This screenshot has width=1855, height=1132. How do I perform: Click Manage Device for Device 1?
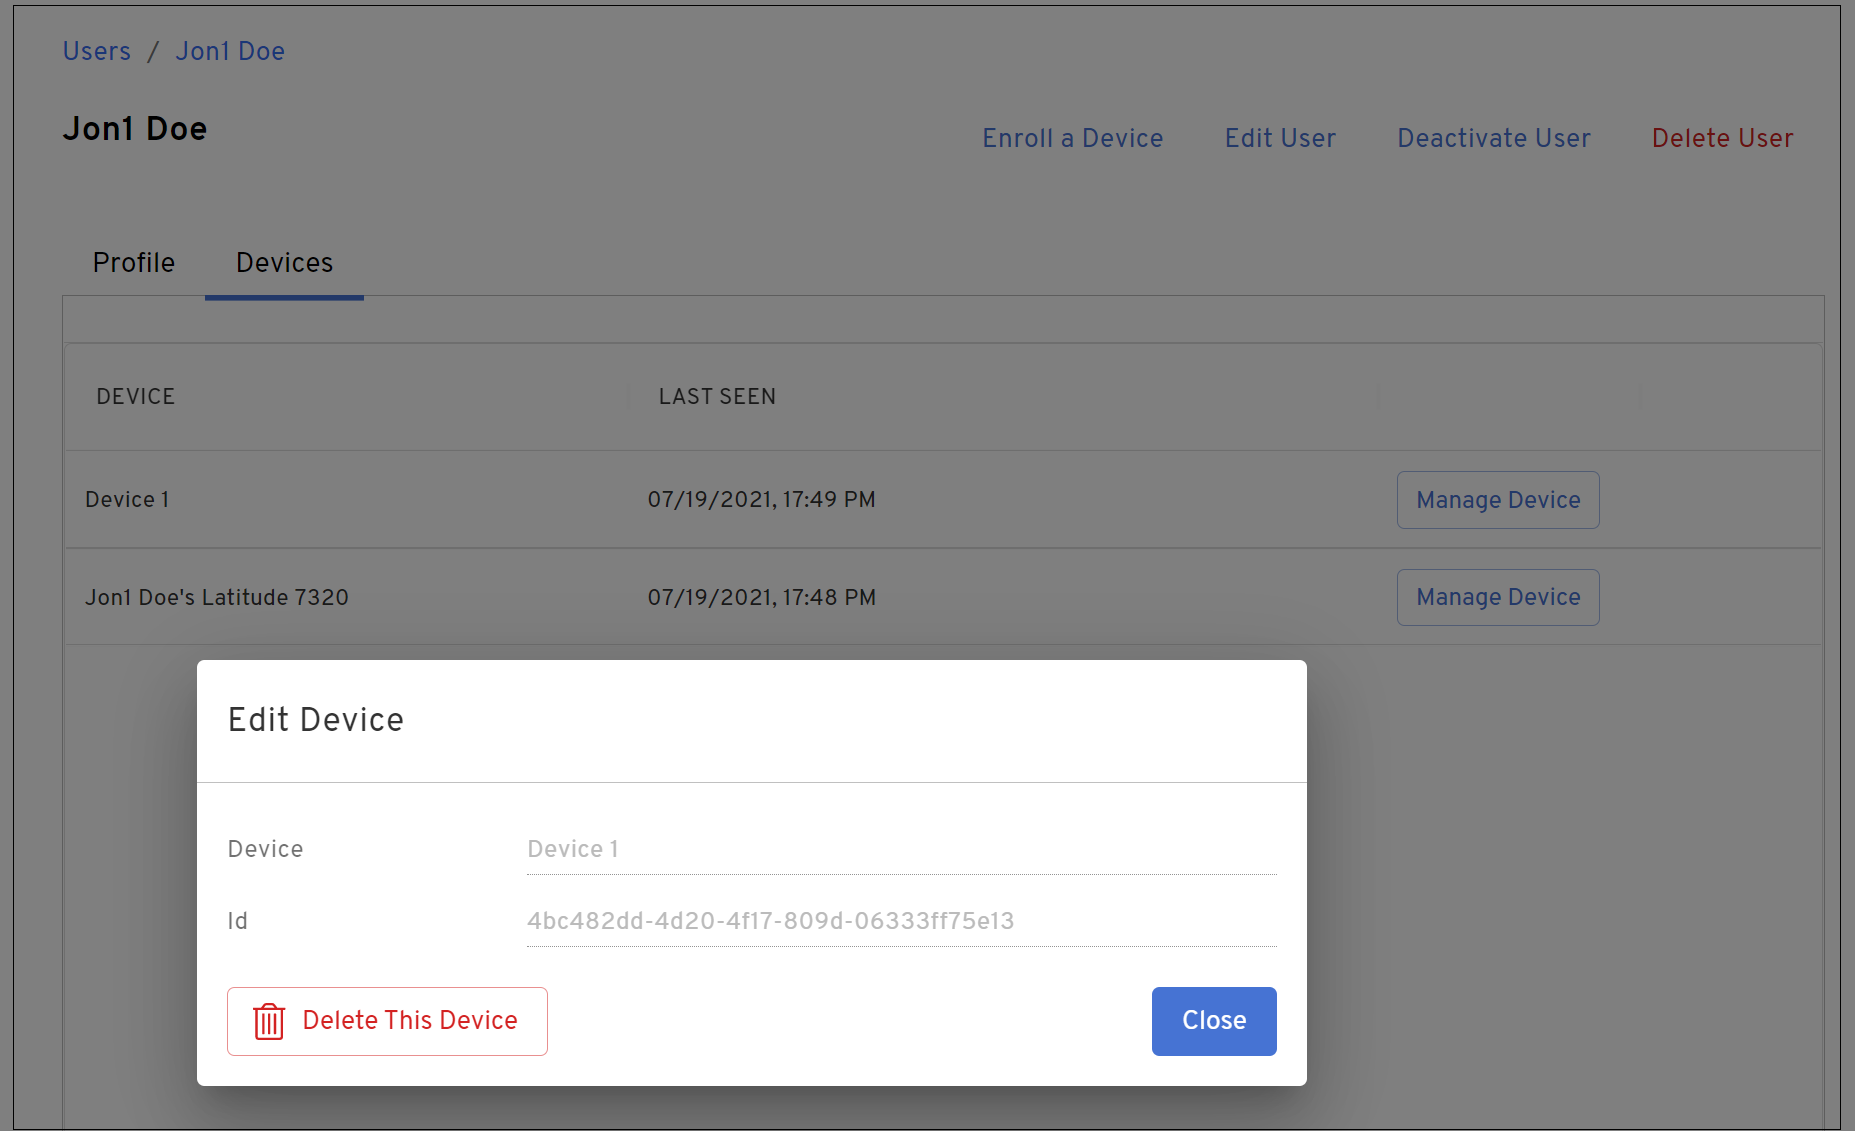pos(1497,500)
